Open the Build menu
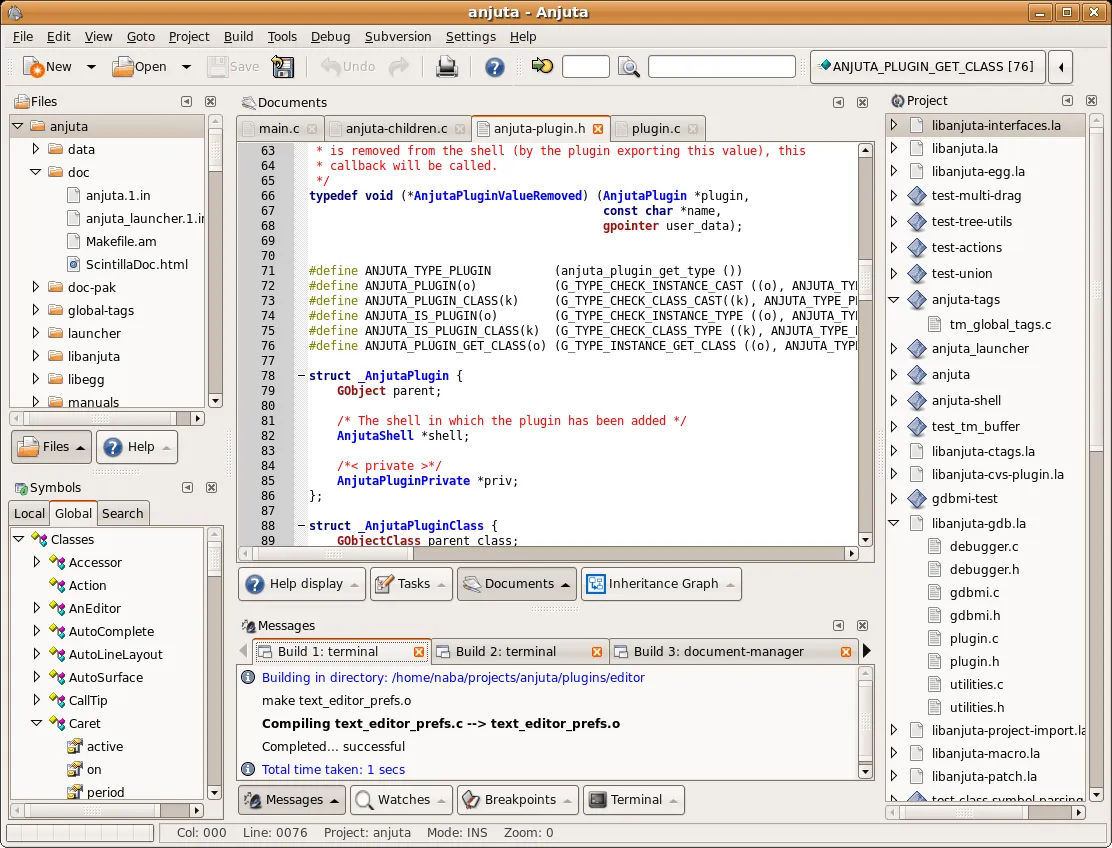The width and height of the screenshot is (1112, 848). pyautogui.click(x=238, y=36)
